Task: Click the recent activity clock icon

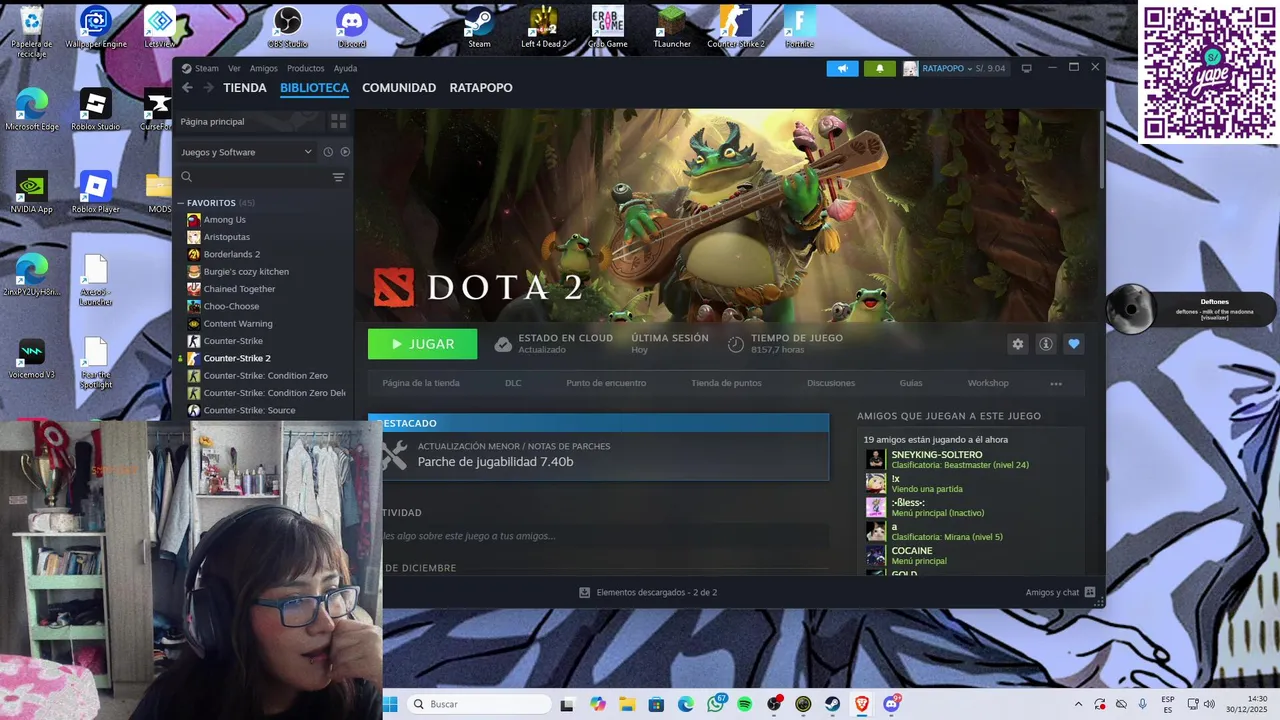Action: 328,152
